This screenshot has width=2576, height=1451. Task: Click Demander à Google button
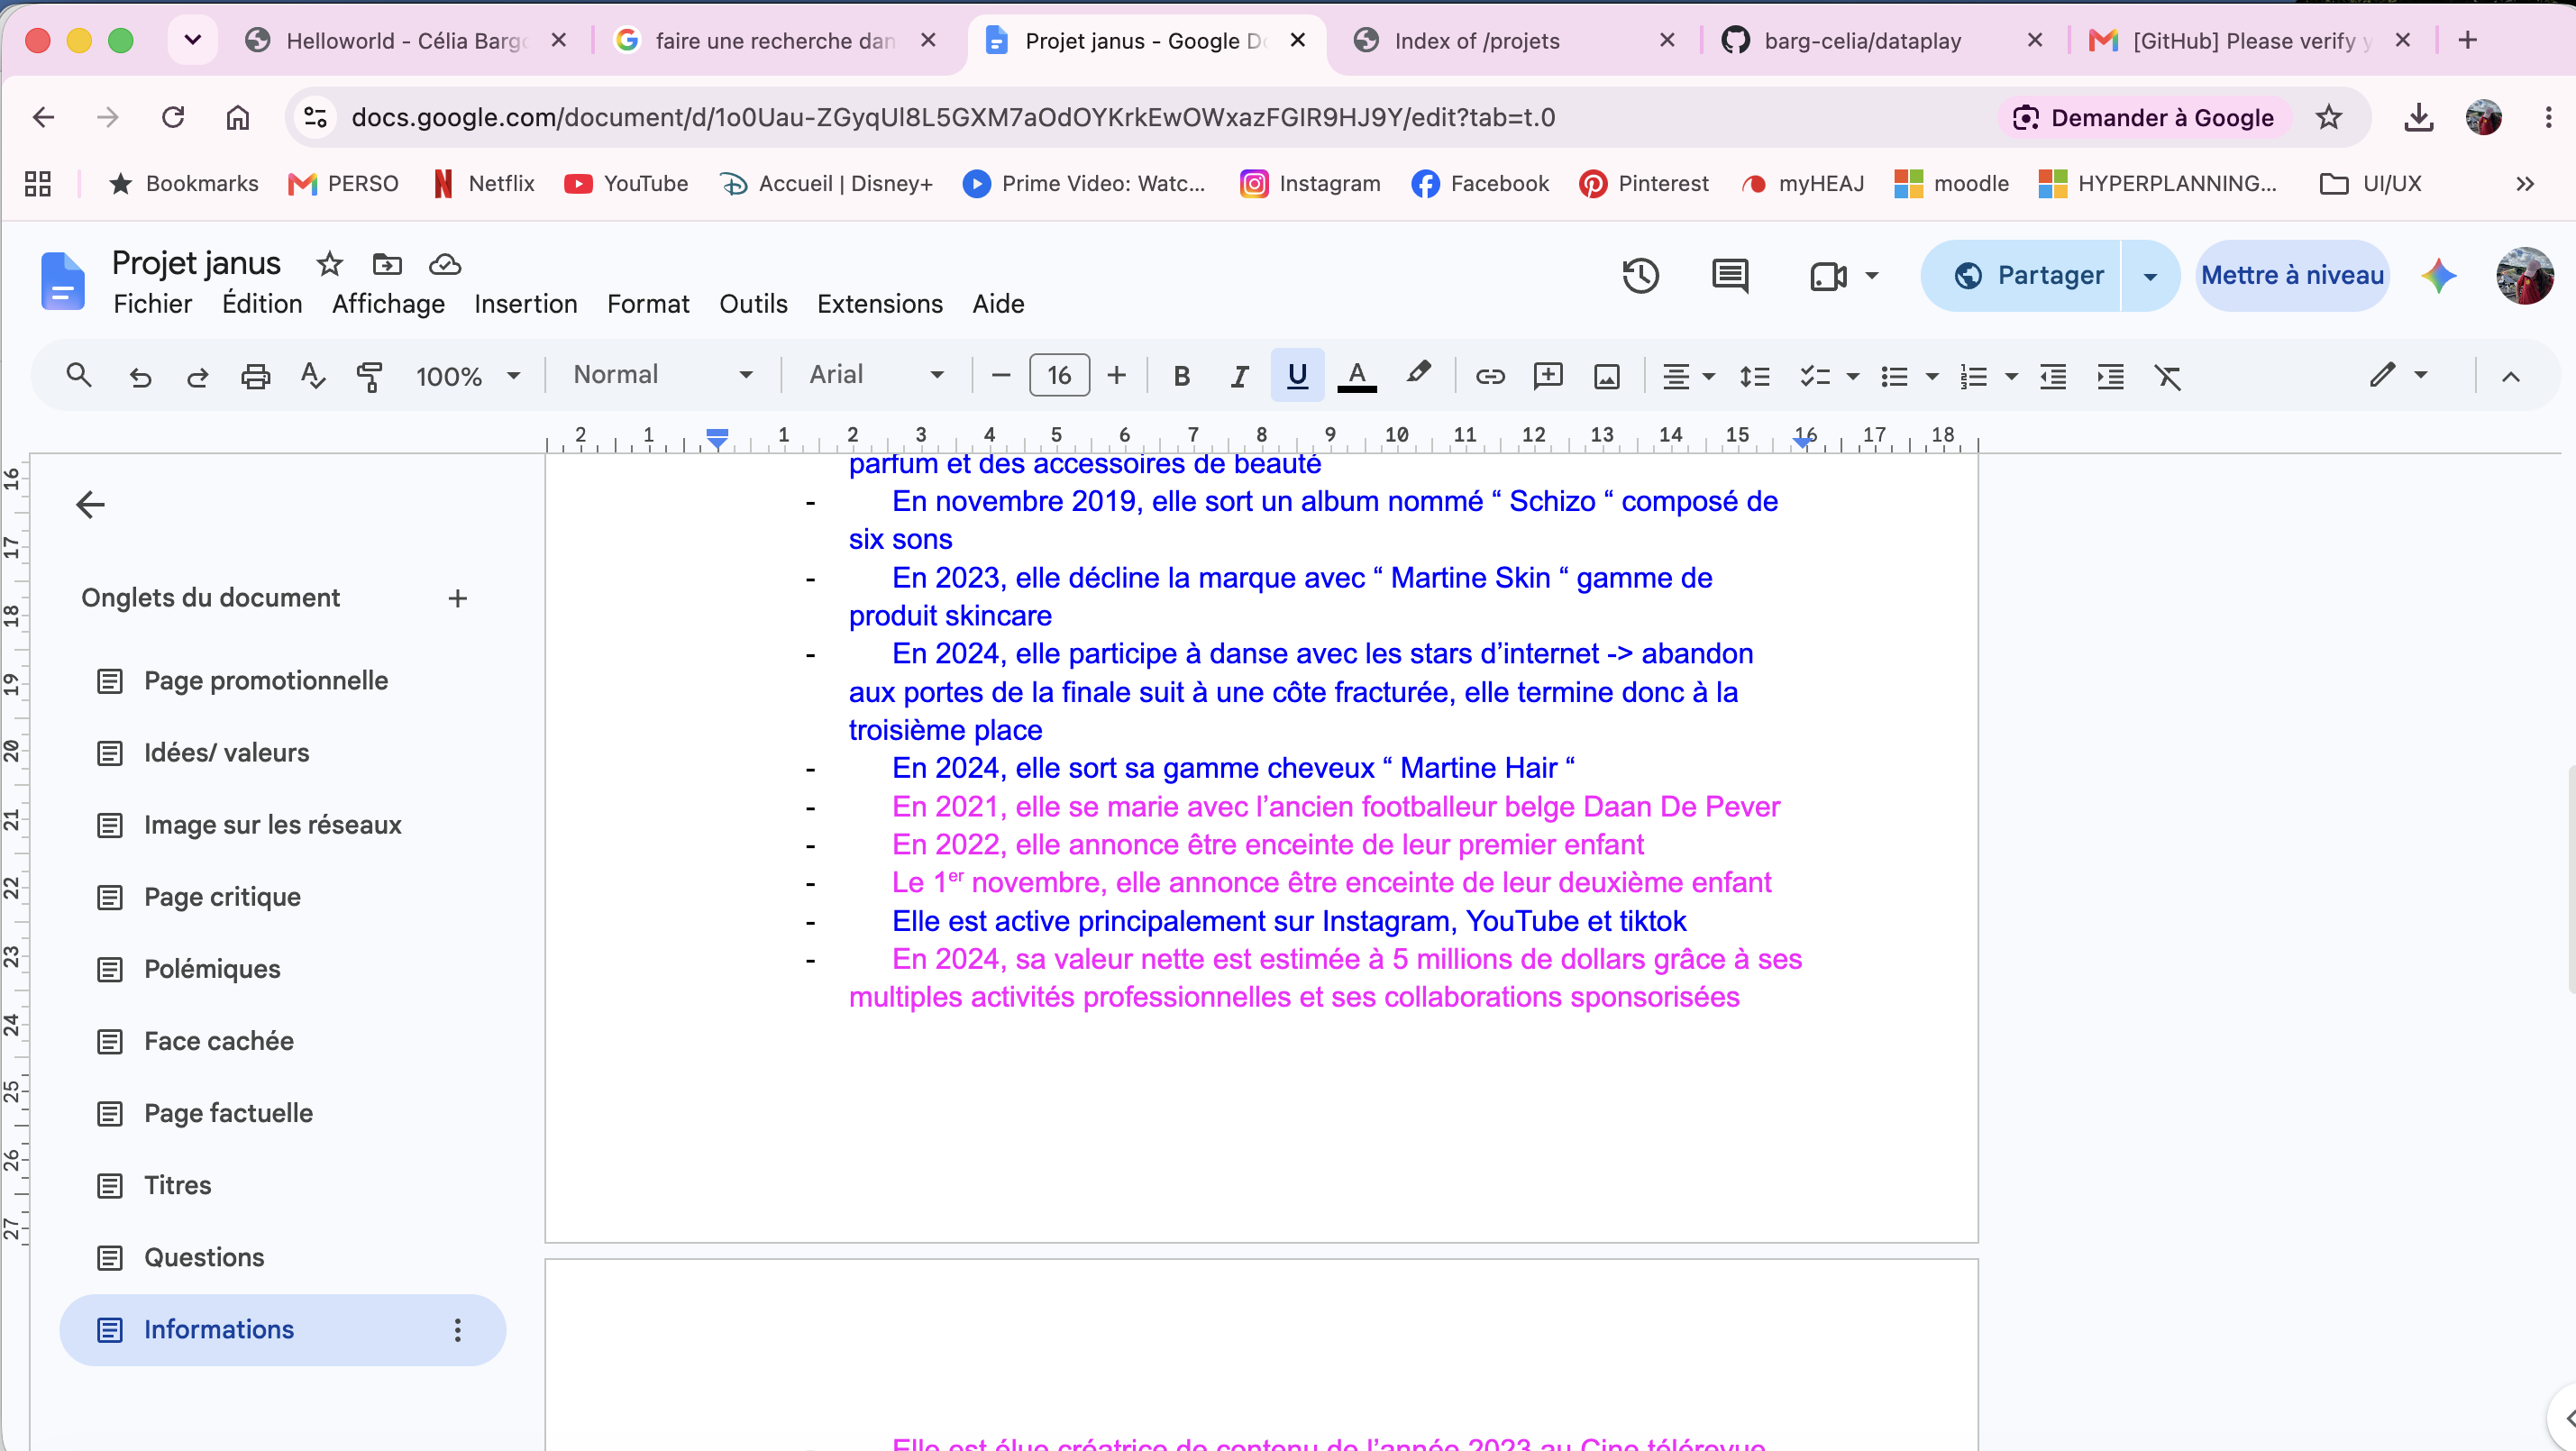coord(2143,118)
